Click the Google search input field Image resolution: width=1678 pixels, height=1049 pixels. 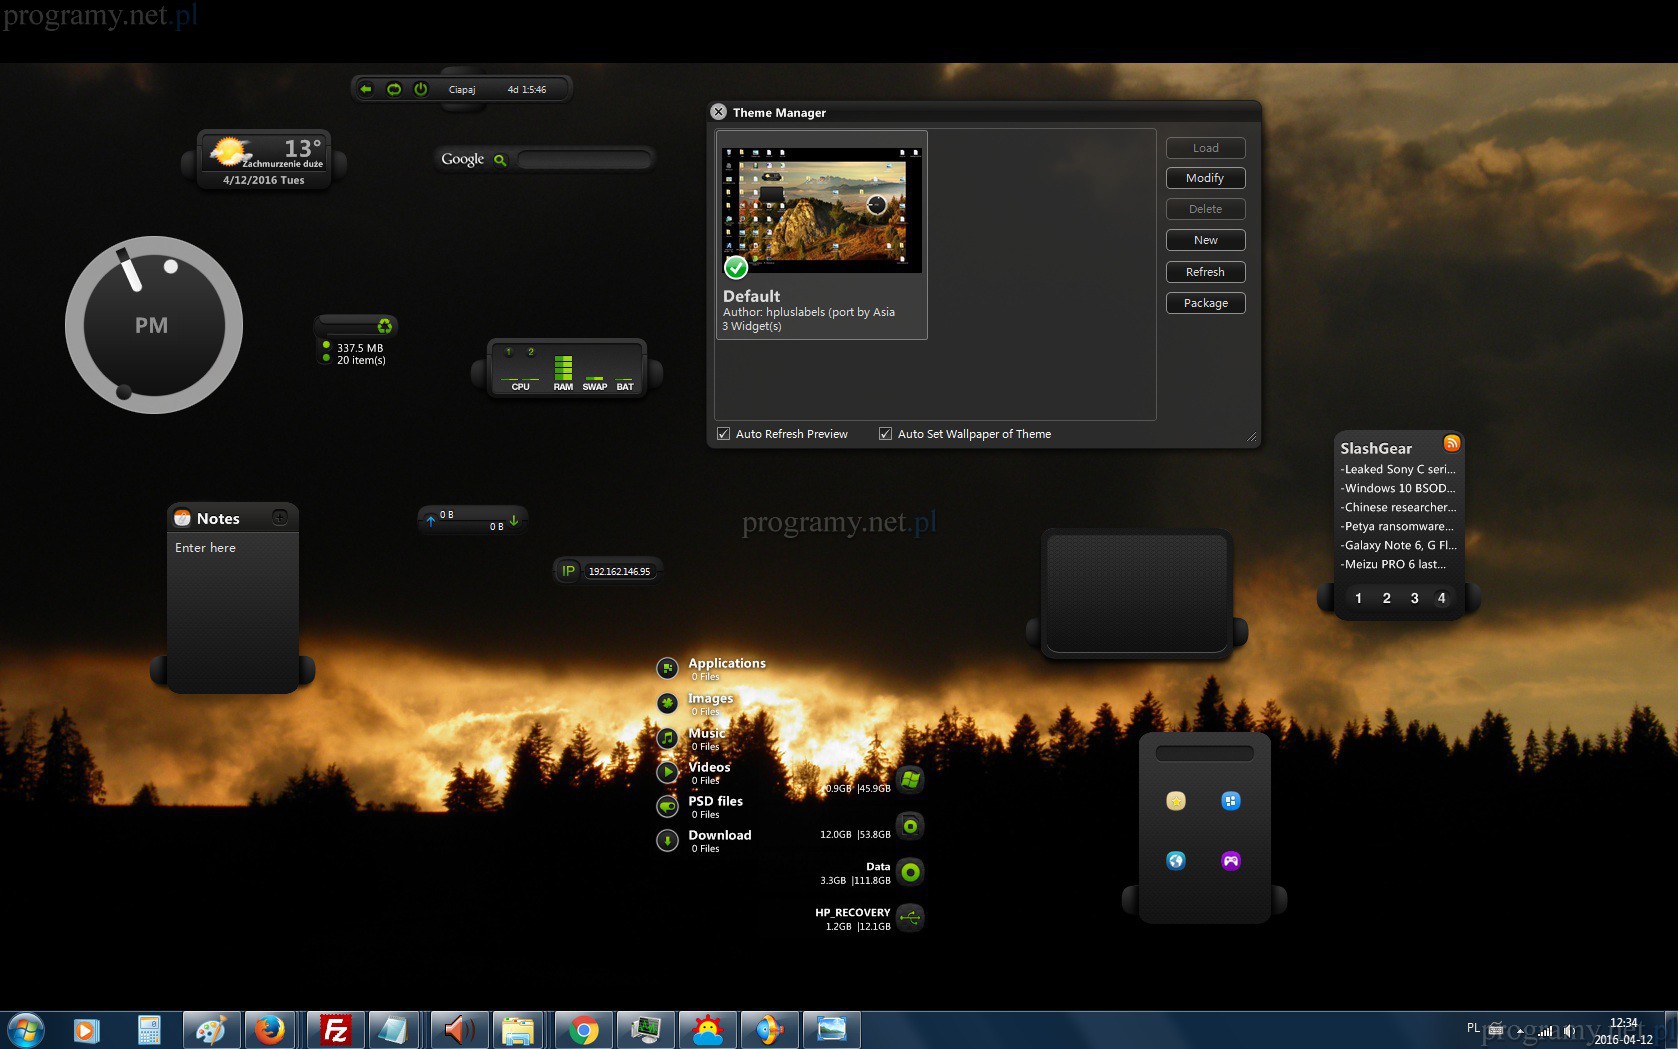[583, 160]
